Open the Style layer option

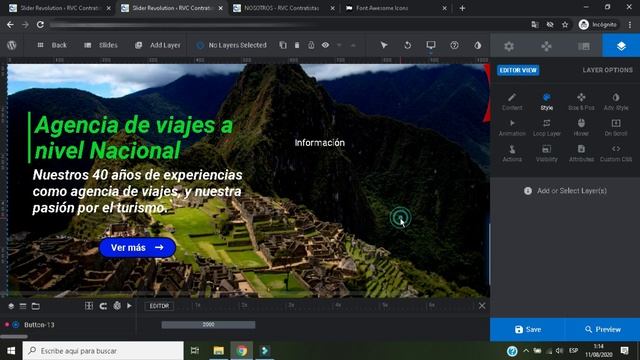click(547, 102)
